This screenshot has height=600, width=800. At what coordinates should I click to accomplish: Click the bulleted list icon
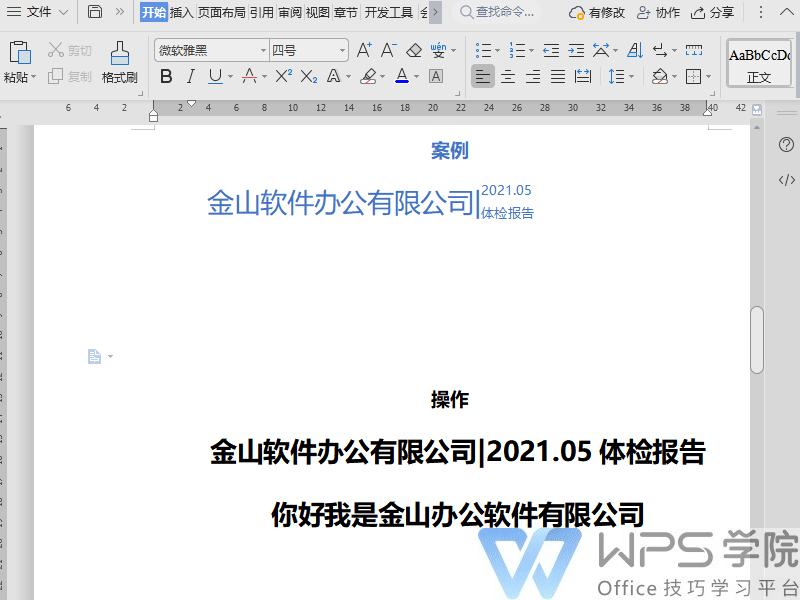tap(483, 50)
